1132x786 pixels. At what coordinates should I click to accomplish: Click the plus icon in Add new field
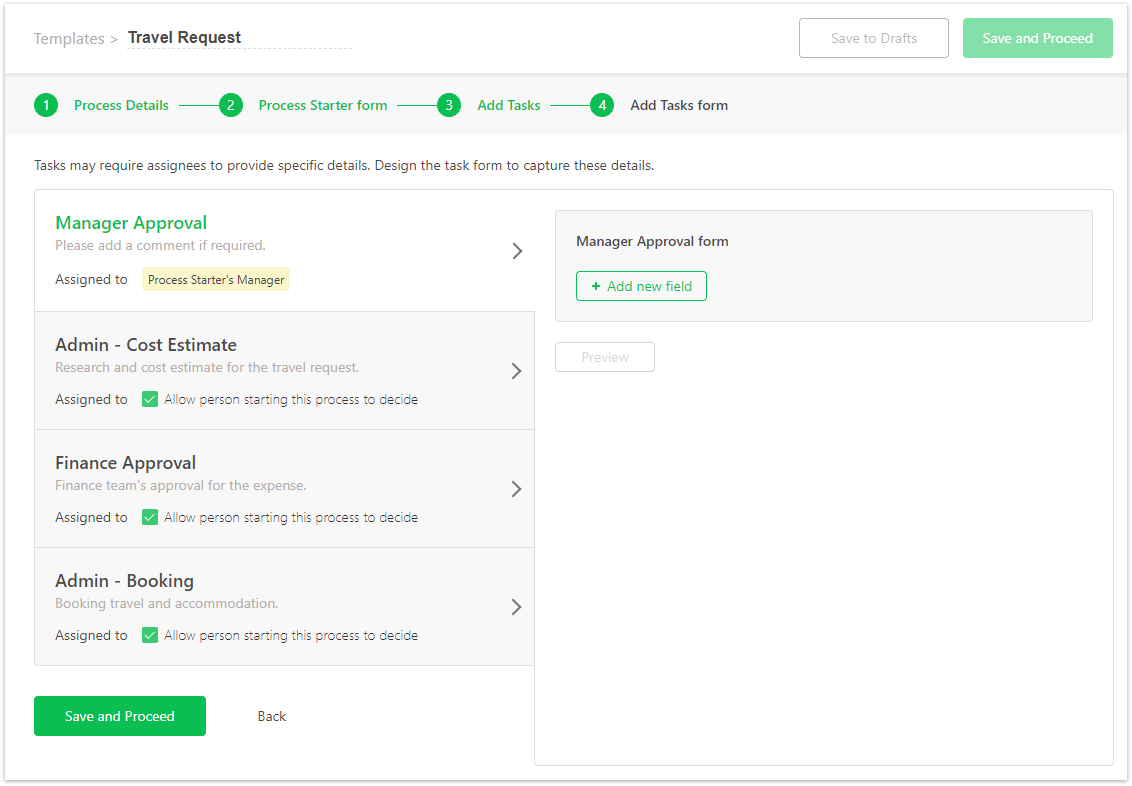coord(596,287)
